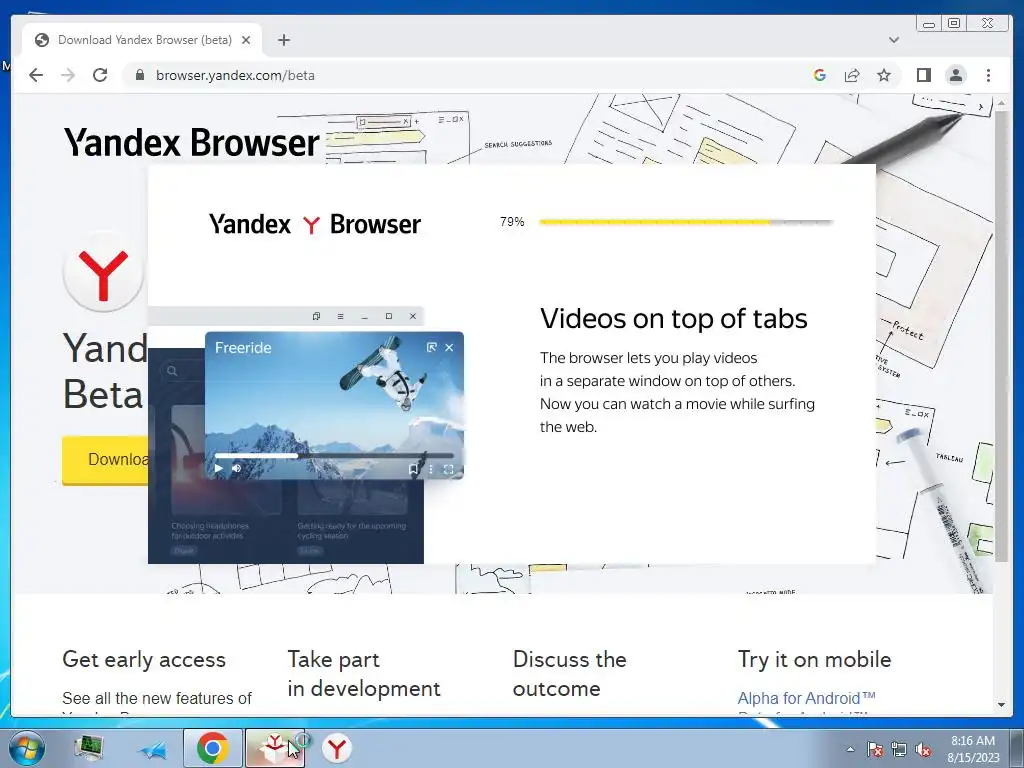
Task: Click the bookmark icon on Freeride video
Action: (413, 470)
